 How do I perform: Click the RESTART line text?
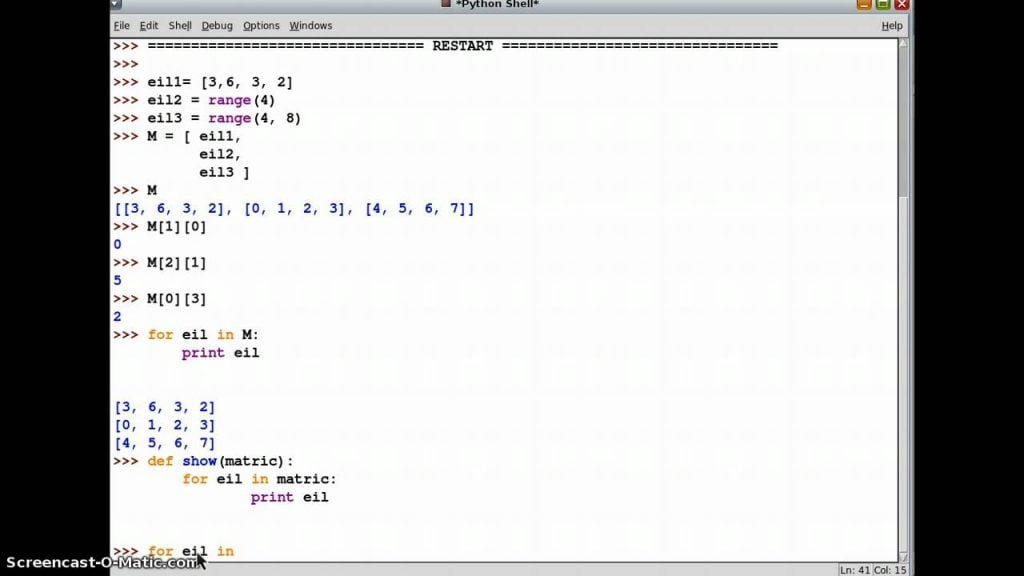point(462,46)
